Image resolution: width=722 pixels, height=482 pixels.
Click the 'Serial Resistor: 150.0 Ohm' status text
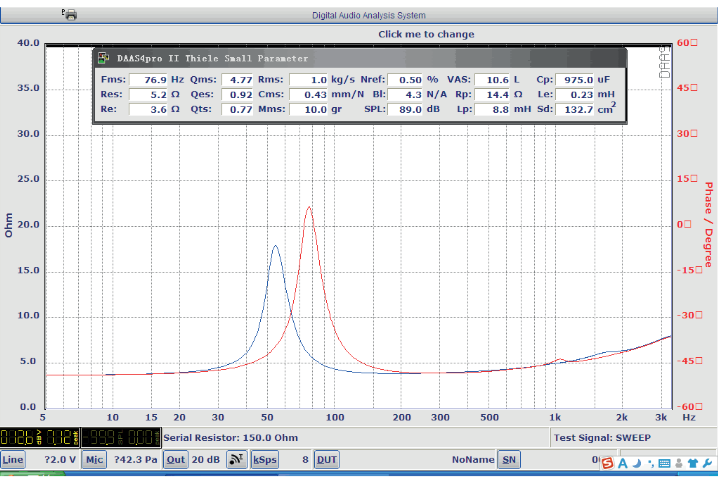point(230,438)
